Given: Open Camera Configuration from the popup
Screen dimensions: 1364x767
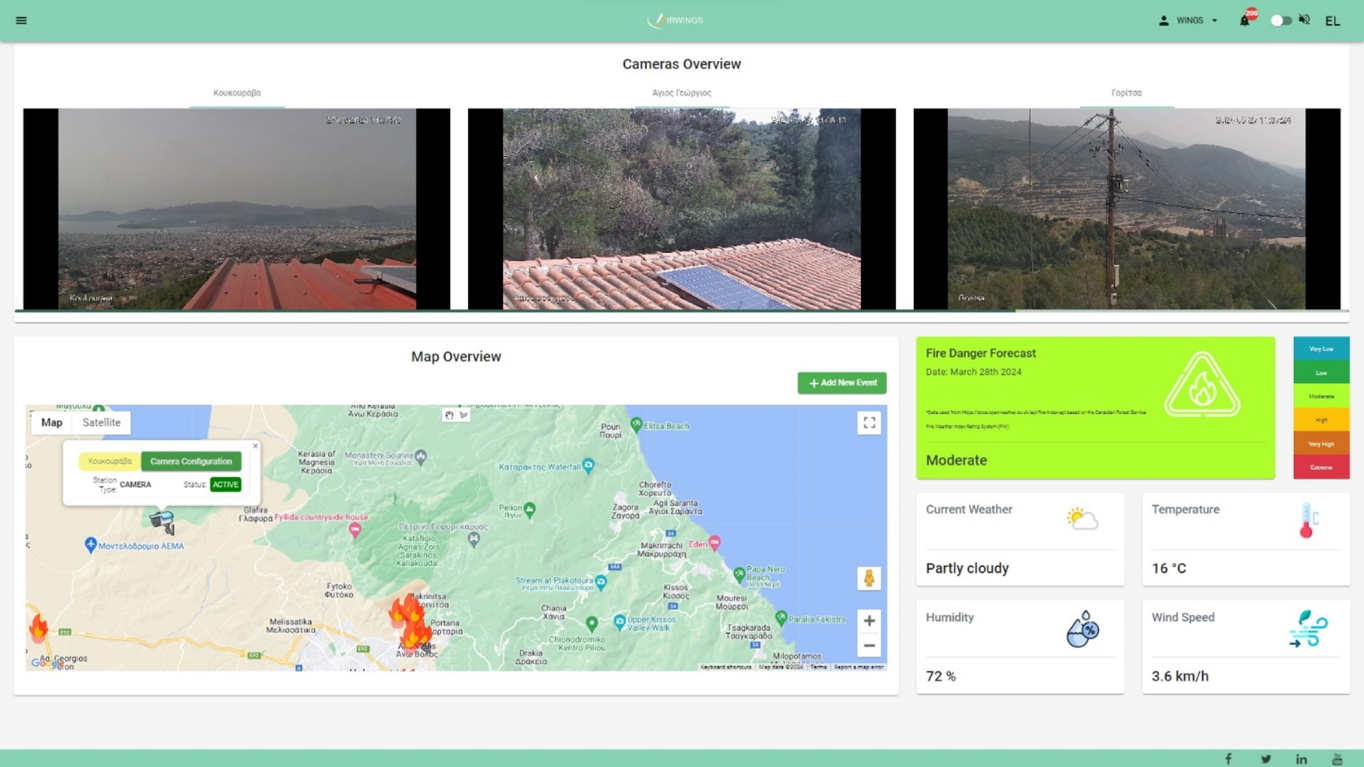Looking at the screenshot, I should click(x=191, y=461).
